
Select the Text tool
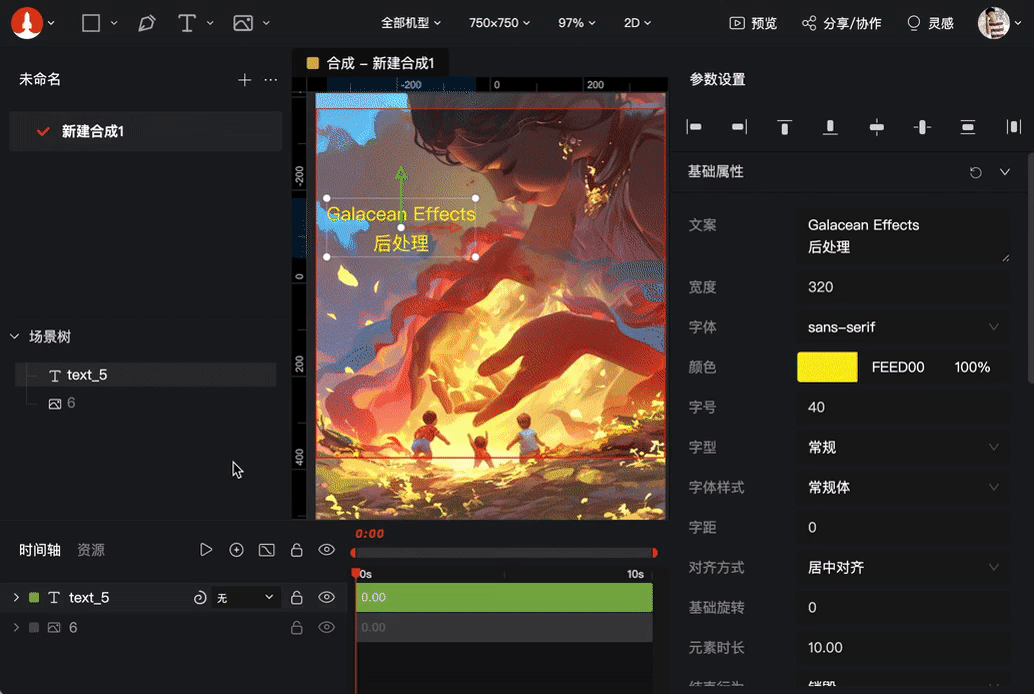[x=187, y=23]
